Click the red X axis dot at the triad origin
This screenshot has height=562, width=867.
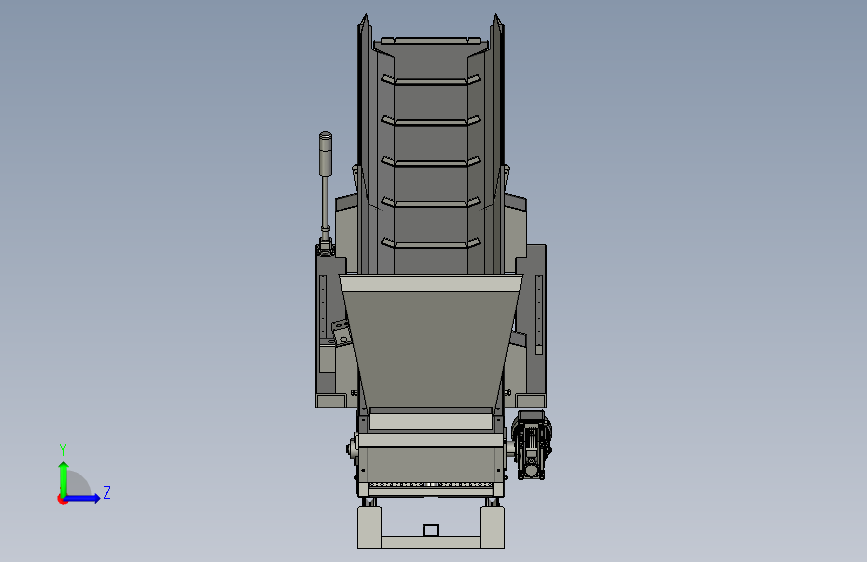[x=62, y=500]
